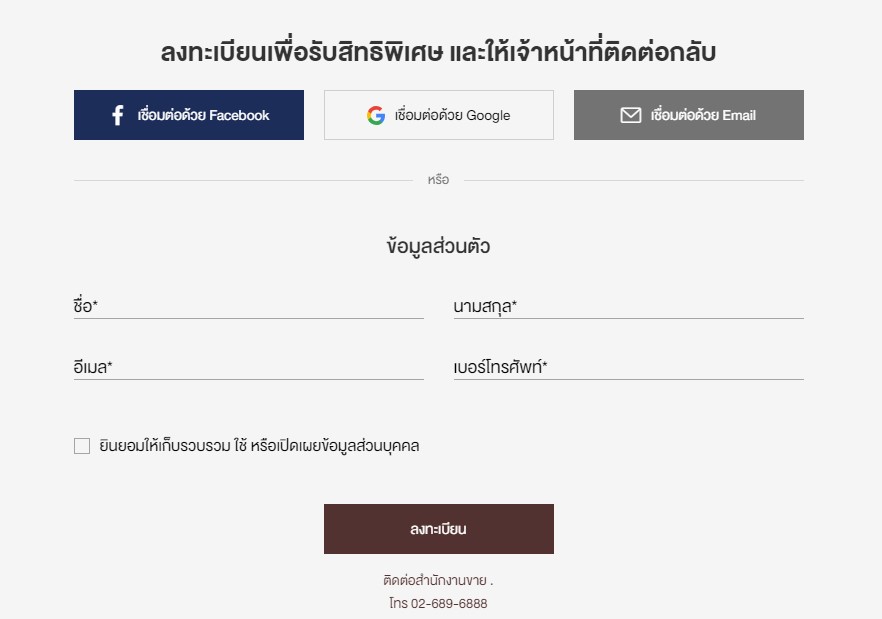The image size is (882, 619).
Task: Click the divider line right of หรือ
Action: [x=633, y=181]
